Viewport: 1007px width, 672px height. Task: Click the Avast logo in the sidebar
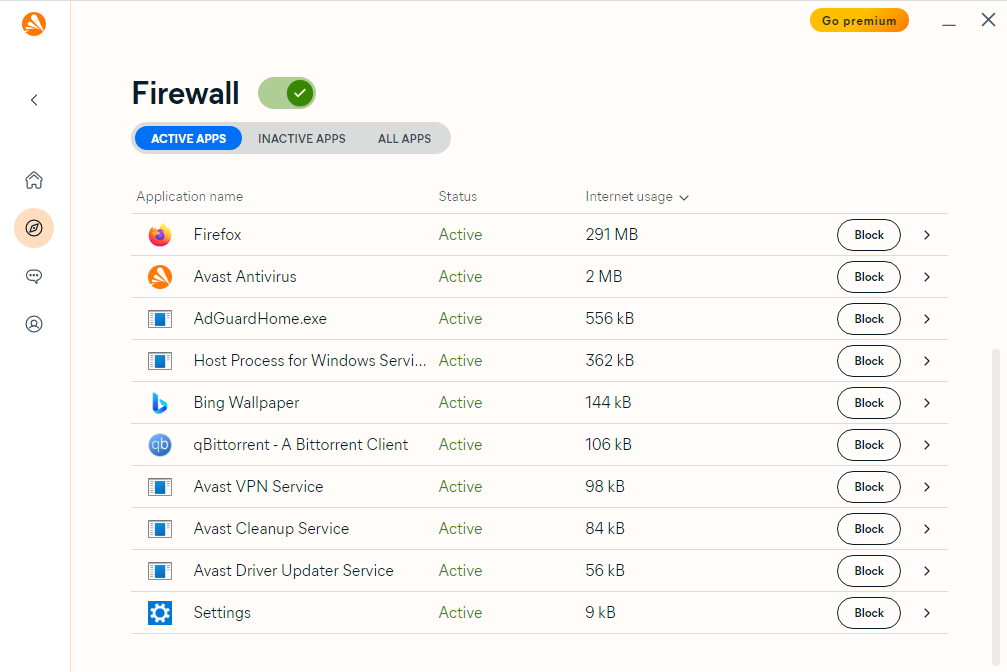tap(34, 24)
